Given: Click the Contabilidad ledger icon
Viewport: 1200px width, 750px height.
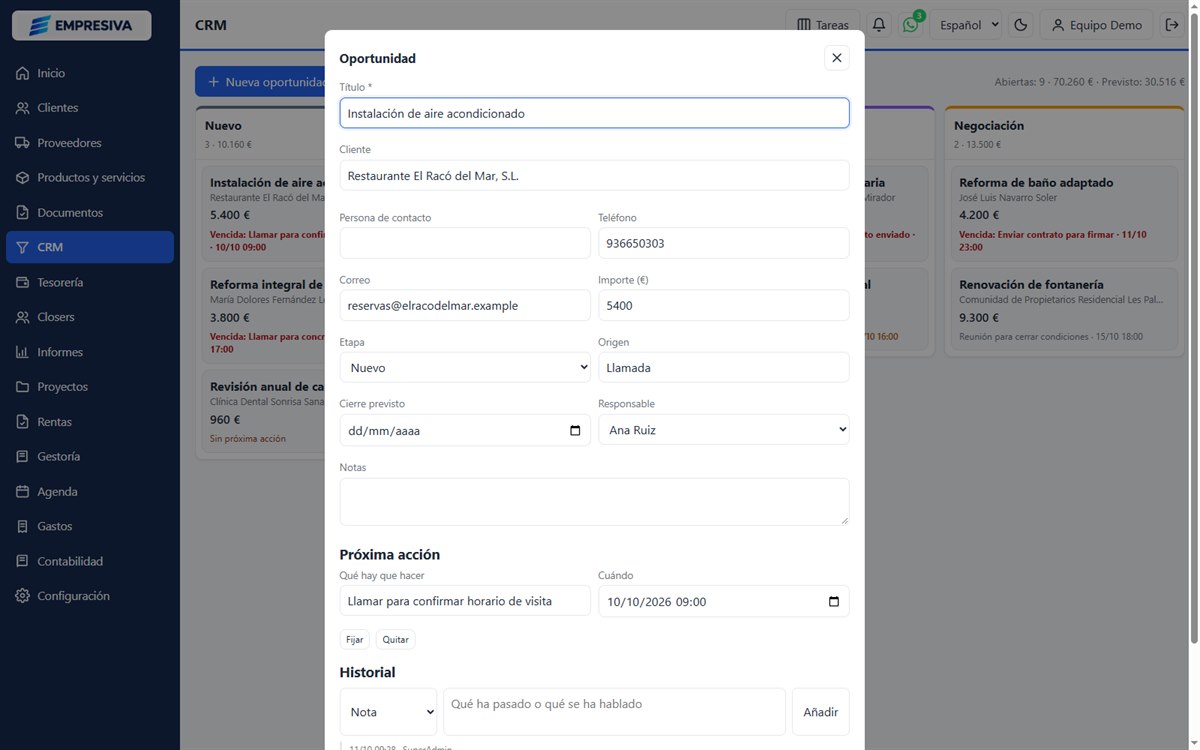Looking at the screenshot, I should 22,562.
